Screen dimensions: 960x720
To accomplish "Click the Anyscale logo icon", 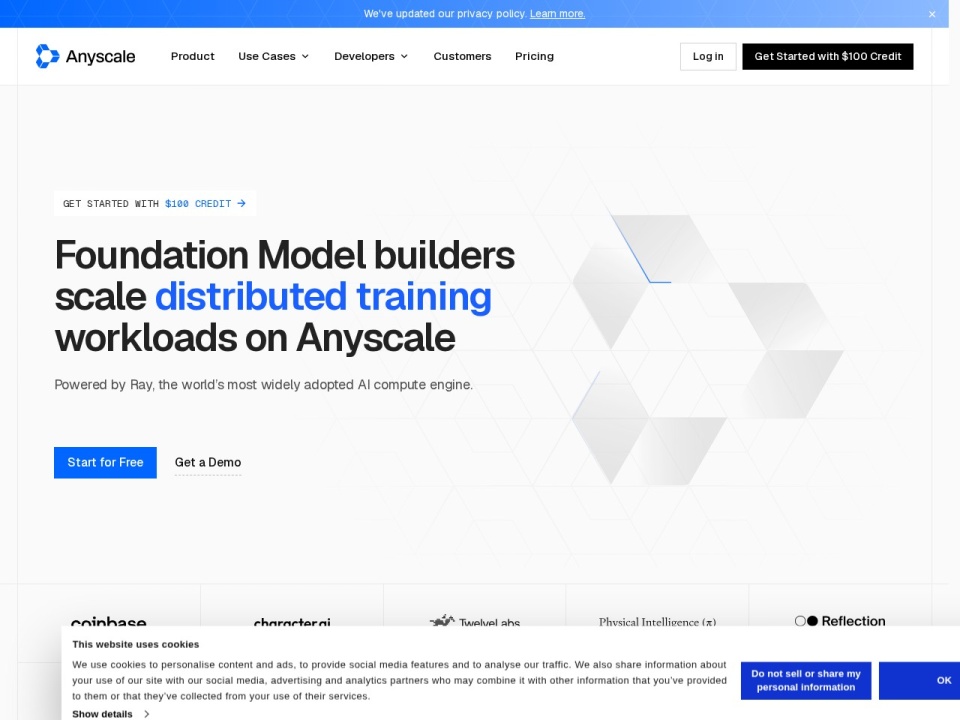I will 47,56.
